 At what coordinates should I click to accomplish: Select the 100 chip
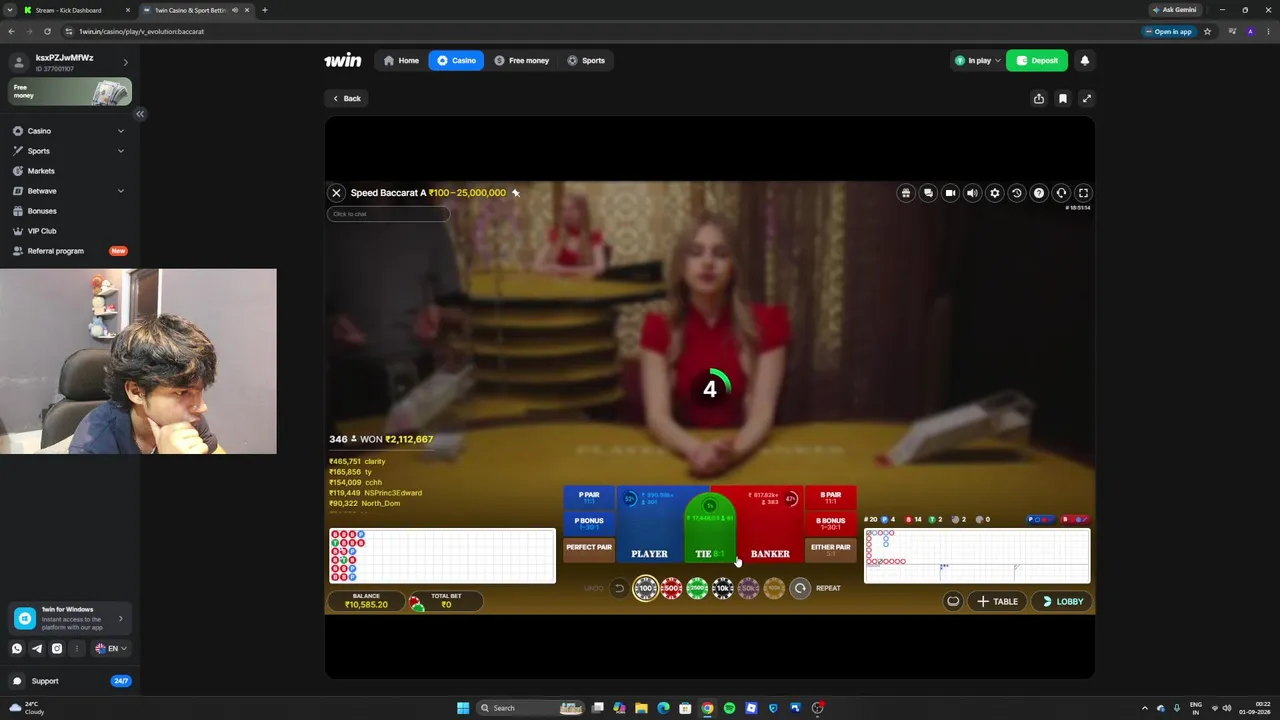coord(646,589)
